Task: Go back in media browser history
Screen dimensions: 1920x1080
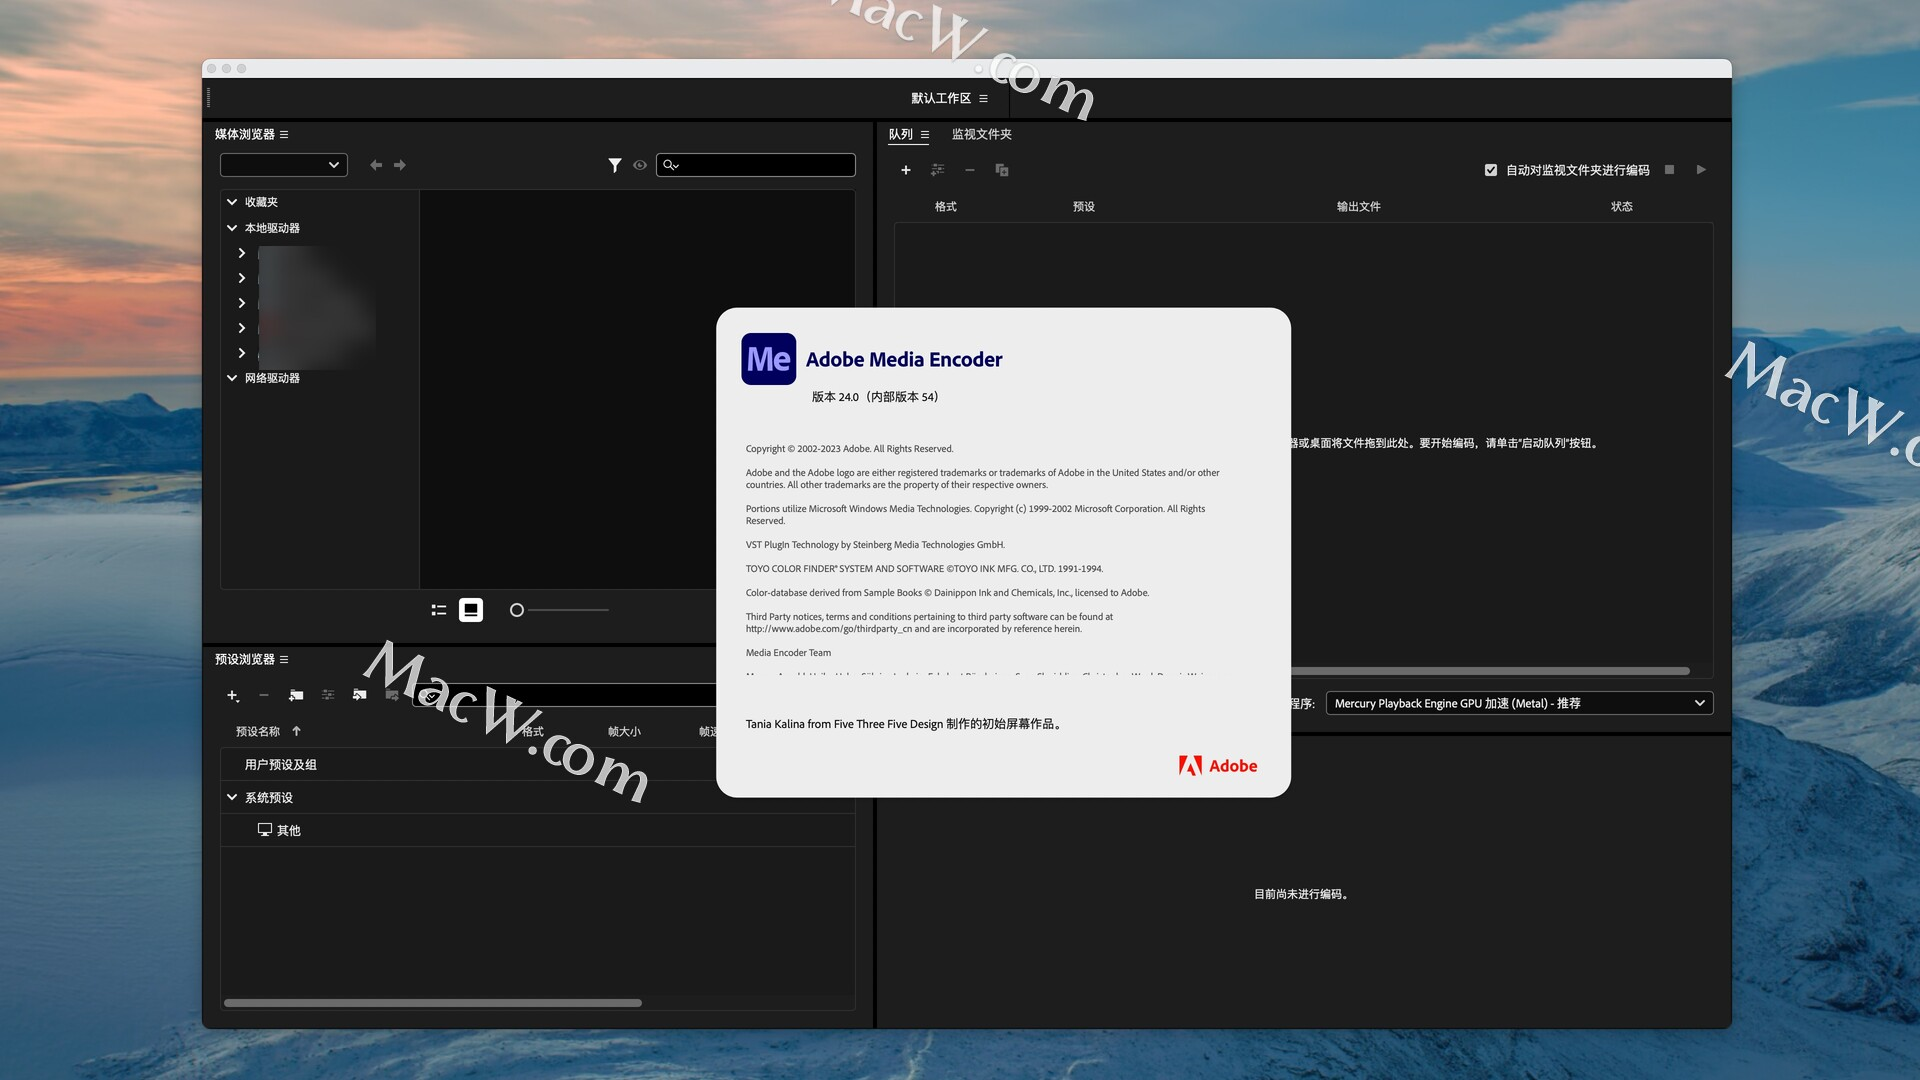Action: point(376,165)
